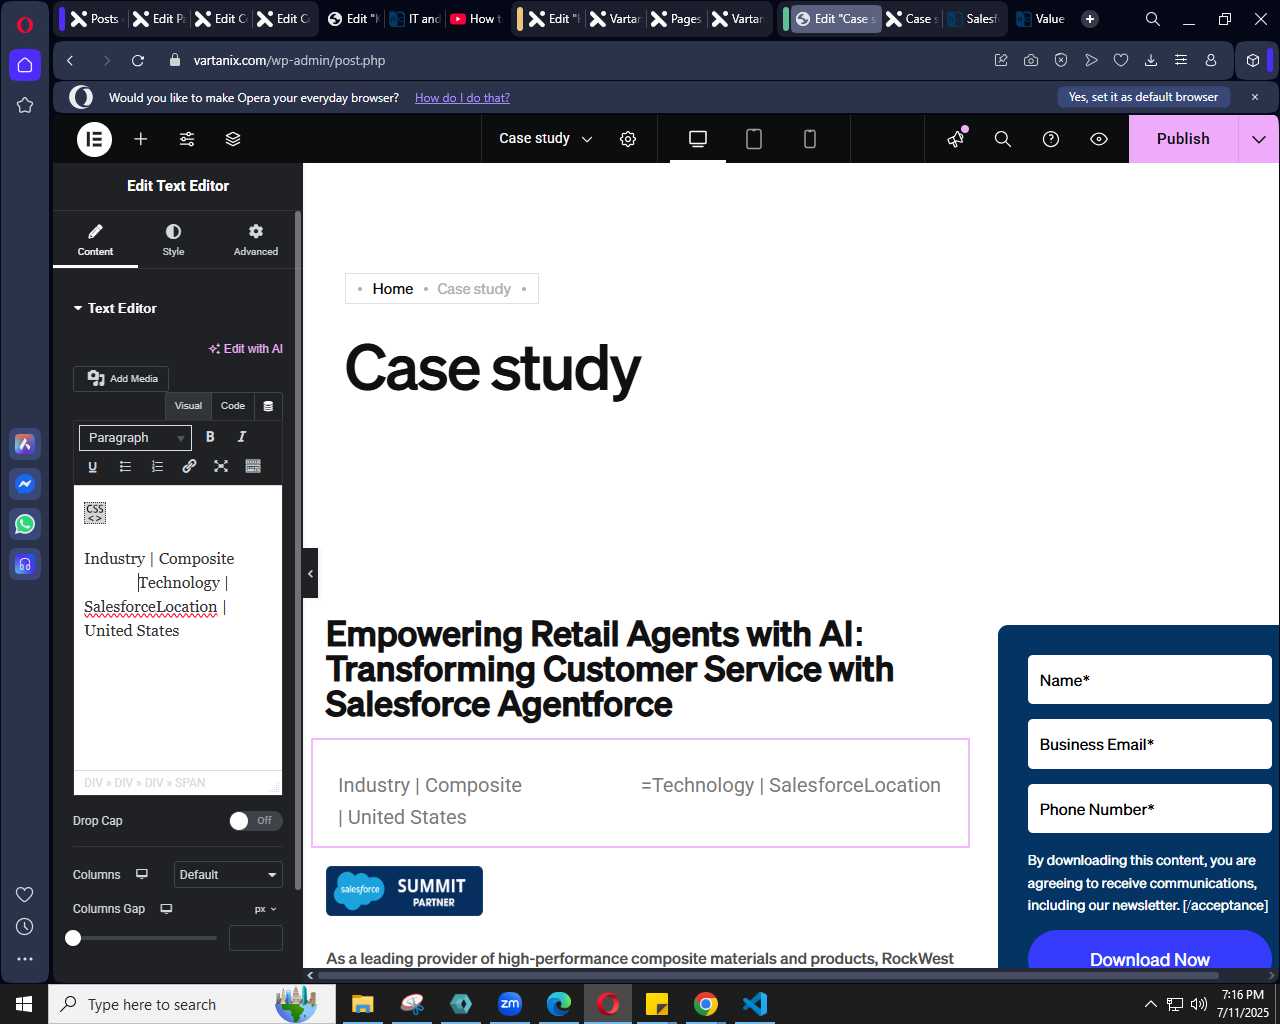Preview changes with the eye icon

tap(1099, 139)
